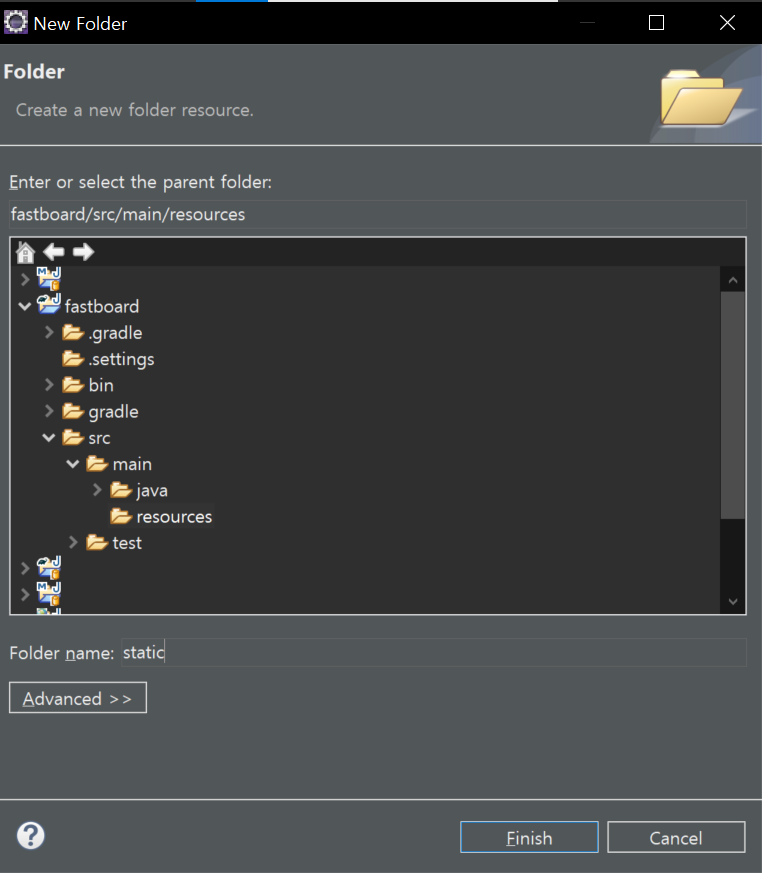This screenshot has width=762, height=873.
Task: Collapse the fastboard project node
Action: [x=24, y=306]
